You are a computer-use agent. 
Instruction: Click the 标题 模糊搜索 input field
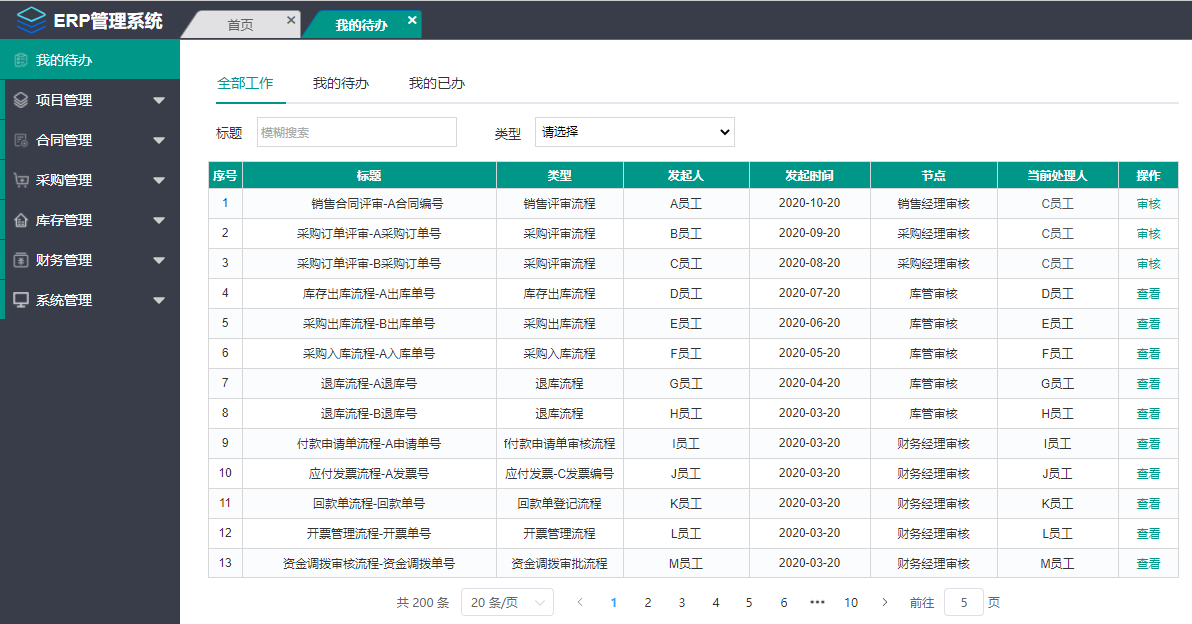click(357, 132)
